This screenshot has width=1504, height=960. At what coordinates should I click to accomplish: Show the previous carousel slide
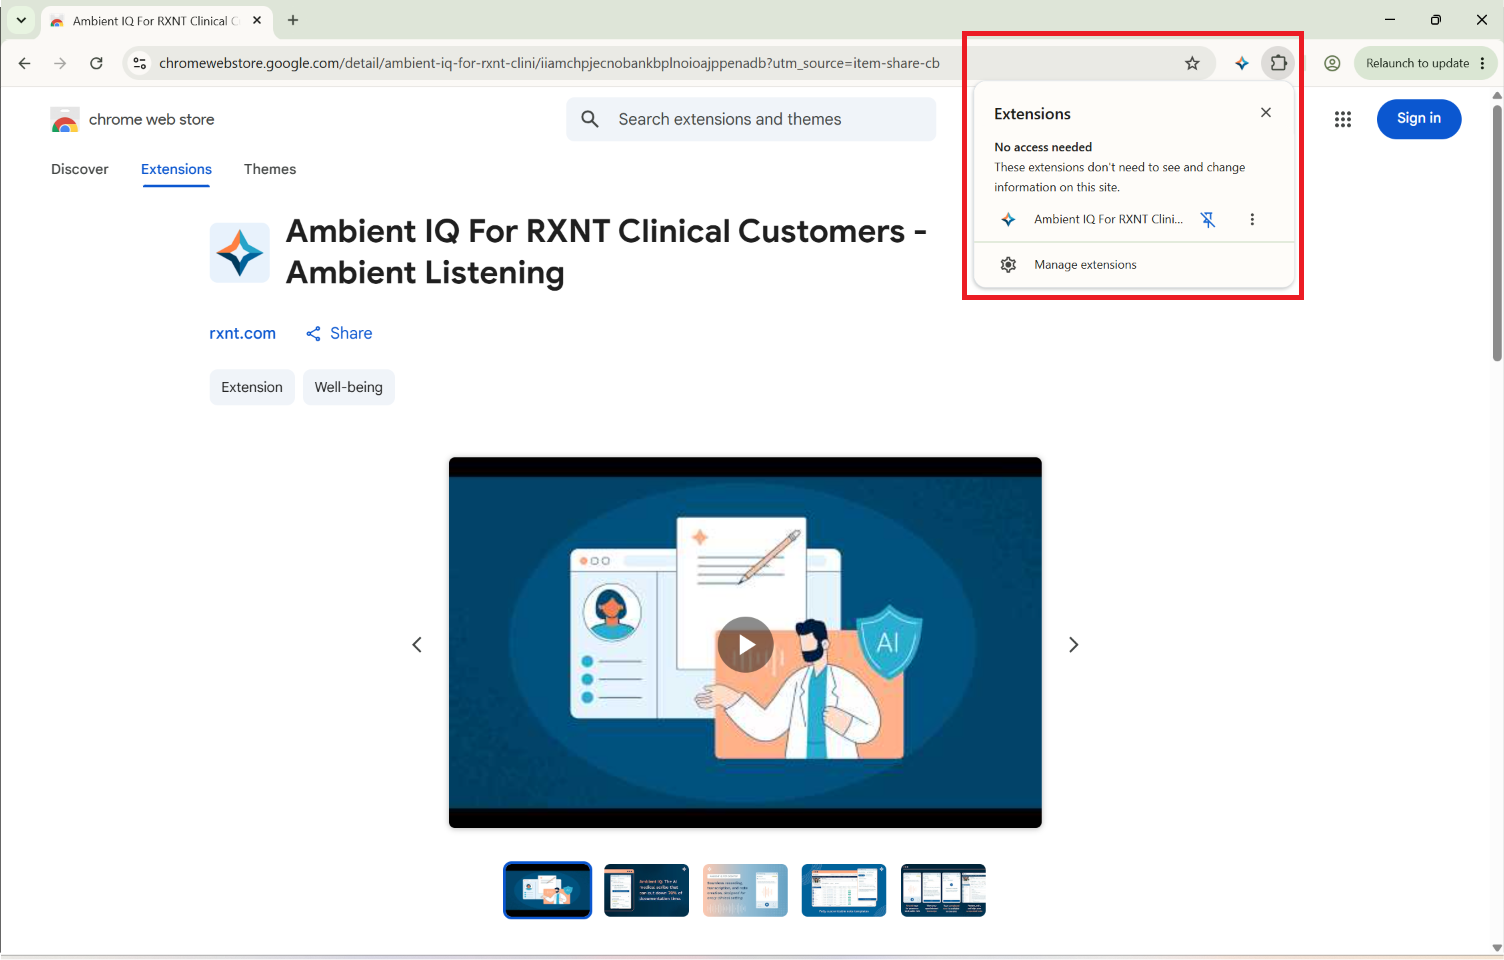click(417, 645)
